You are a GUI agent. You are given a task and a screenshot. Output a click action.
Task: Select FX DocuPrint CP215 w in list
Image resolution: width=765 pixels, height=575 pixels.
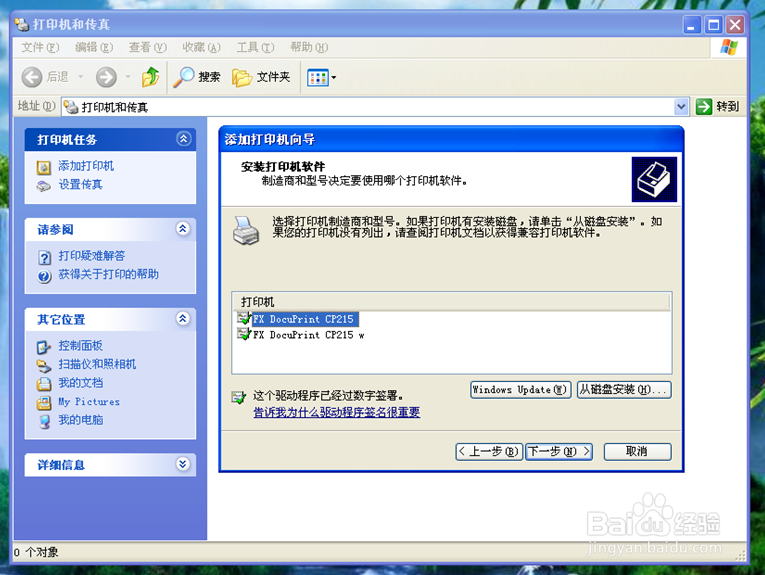click(x=309, y=335)
